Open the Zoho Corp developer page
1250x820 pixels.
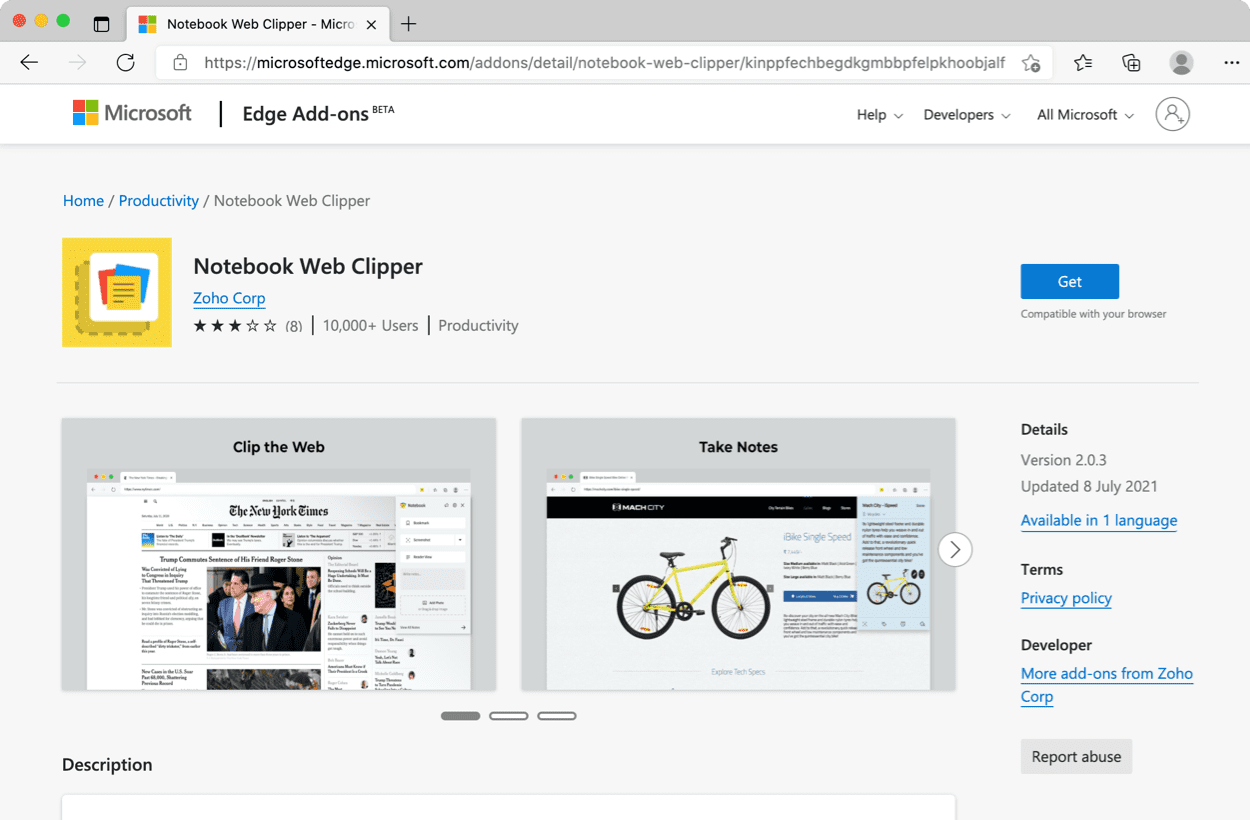pos(229,298)
